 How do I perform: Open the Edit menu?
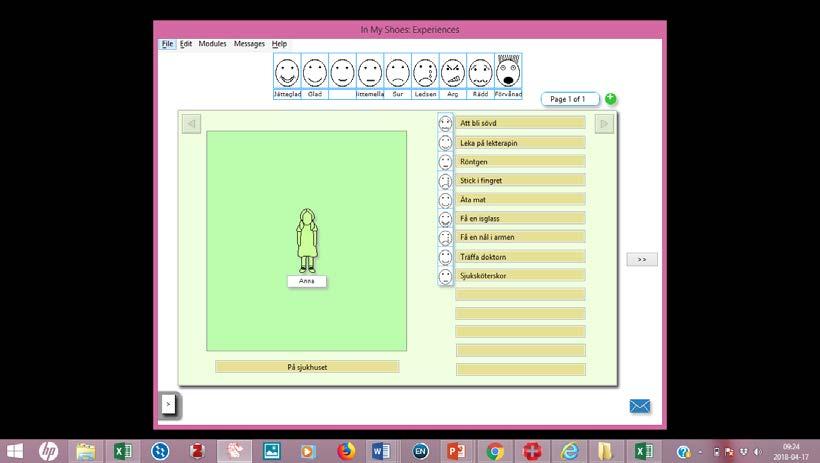point(186,44)
